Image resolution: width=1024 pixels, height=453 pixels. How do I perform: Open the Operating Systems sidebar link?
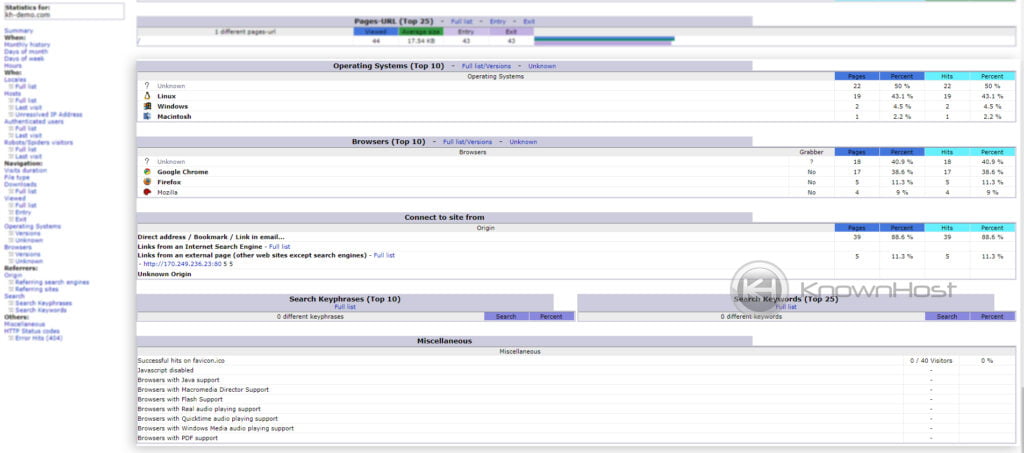[32, 226]
